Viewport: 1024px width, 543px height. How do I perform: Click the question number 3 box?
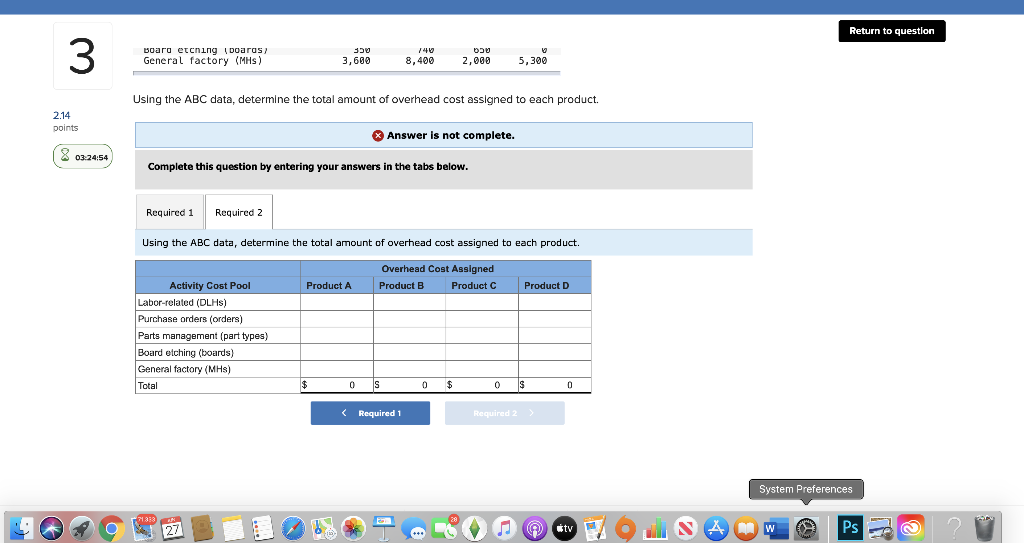click(x=83, y=56)
